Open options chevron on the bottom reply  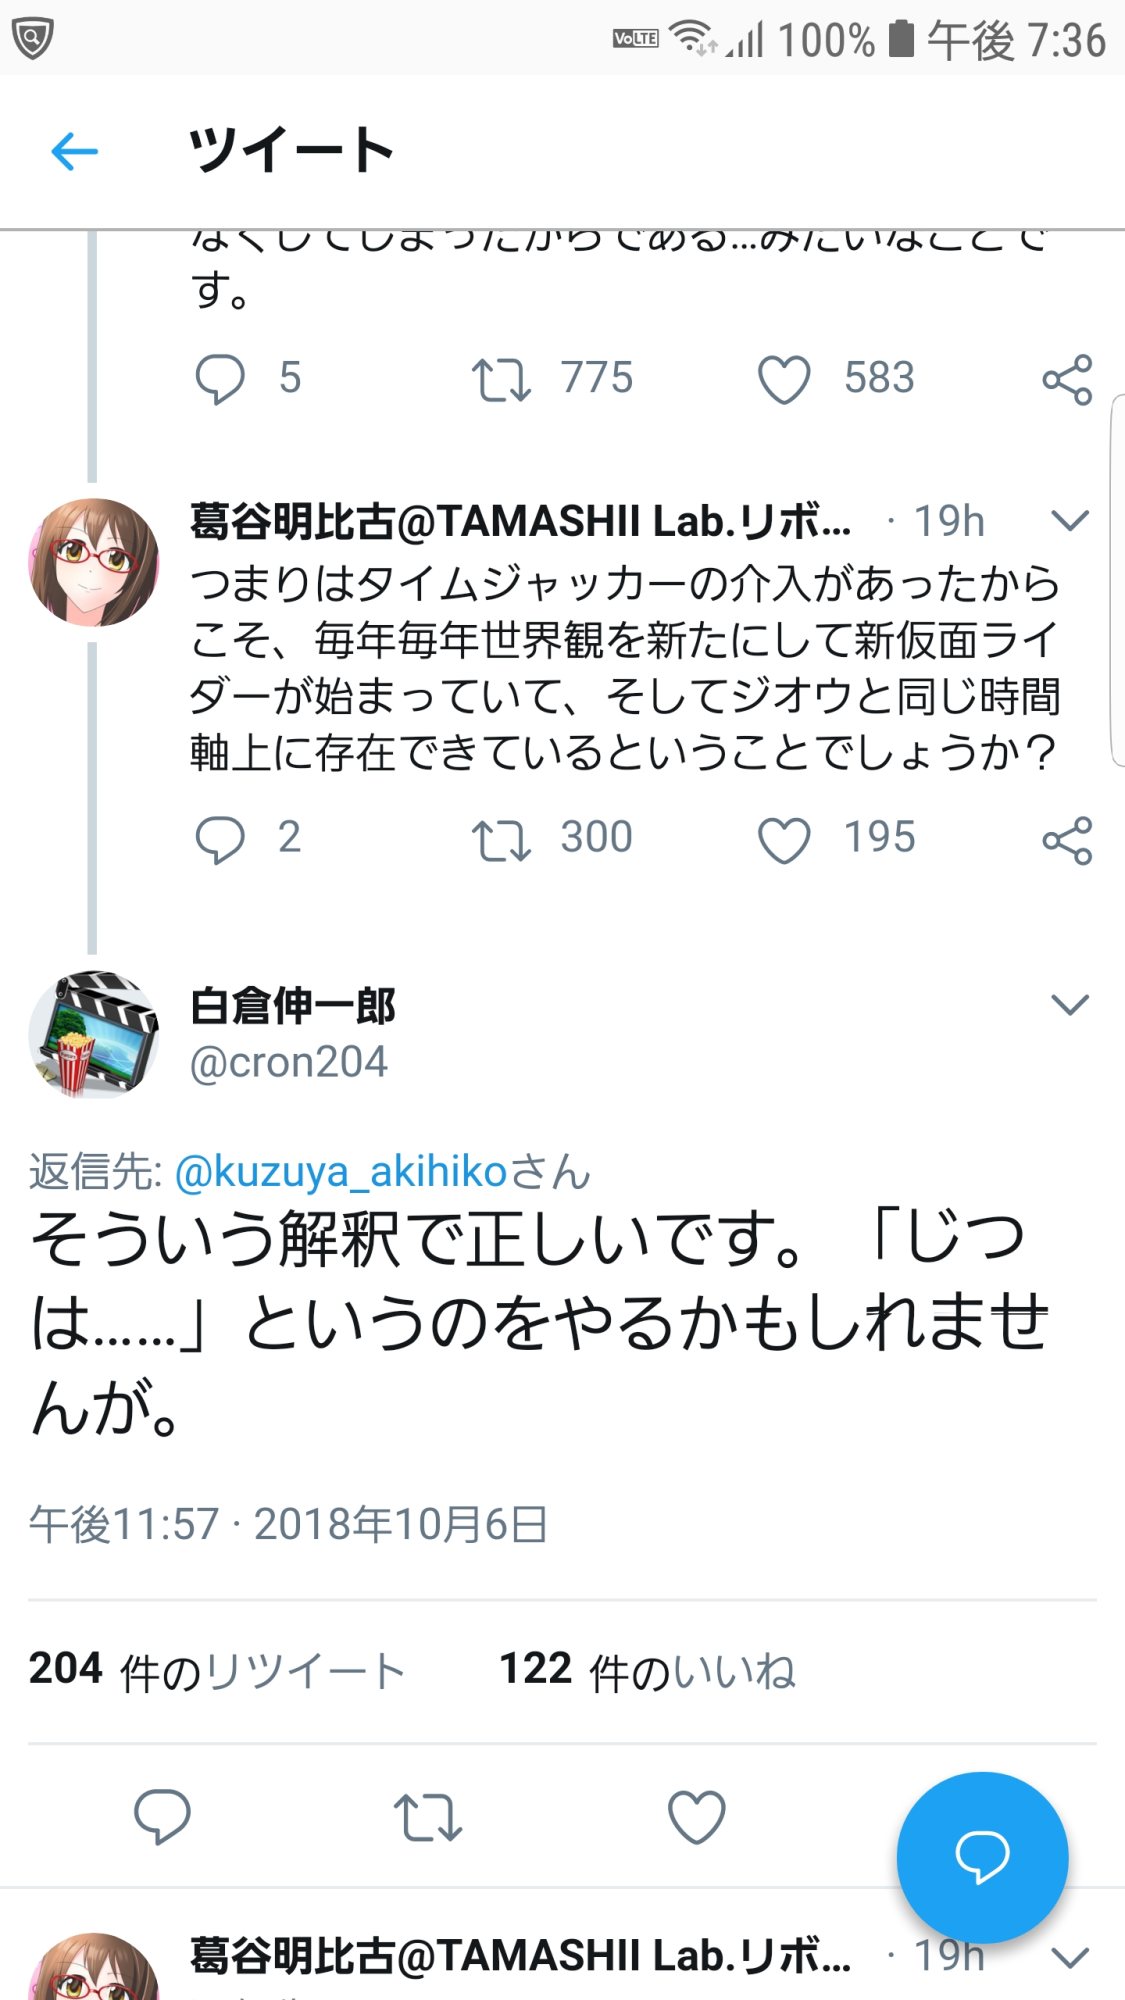tap(1070, 1957)
